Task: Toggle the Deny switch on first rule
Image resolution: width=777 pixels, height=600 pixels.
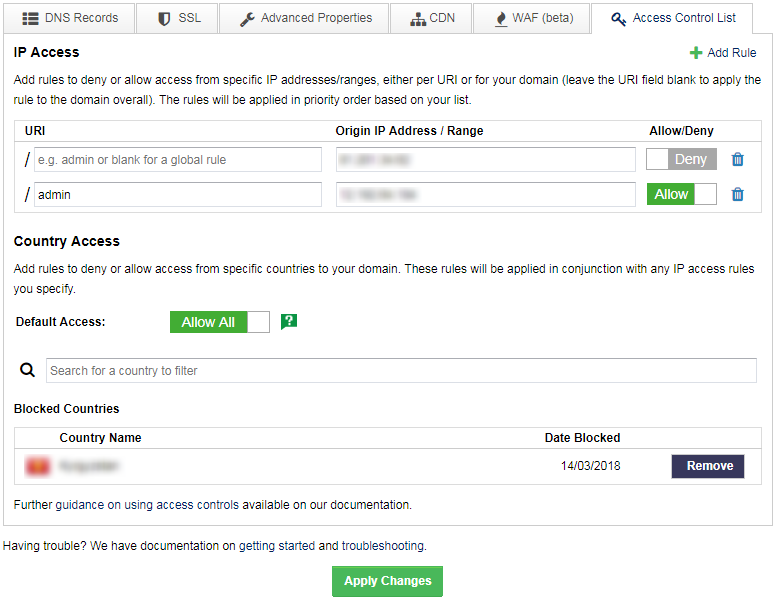Action: (681, 159)
